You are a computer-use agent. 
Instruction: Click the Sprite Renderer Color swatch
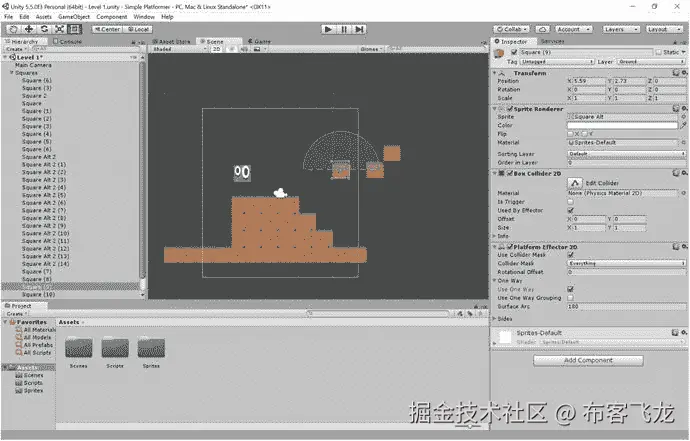(622, 125)
